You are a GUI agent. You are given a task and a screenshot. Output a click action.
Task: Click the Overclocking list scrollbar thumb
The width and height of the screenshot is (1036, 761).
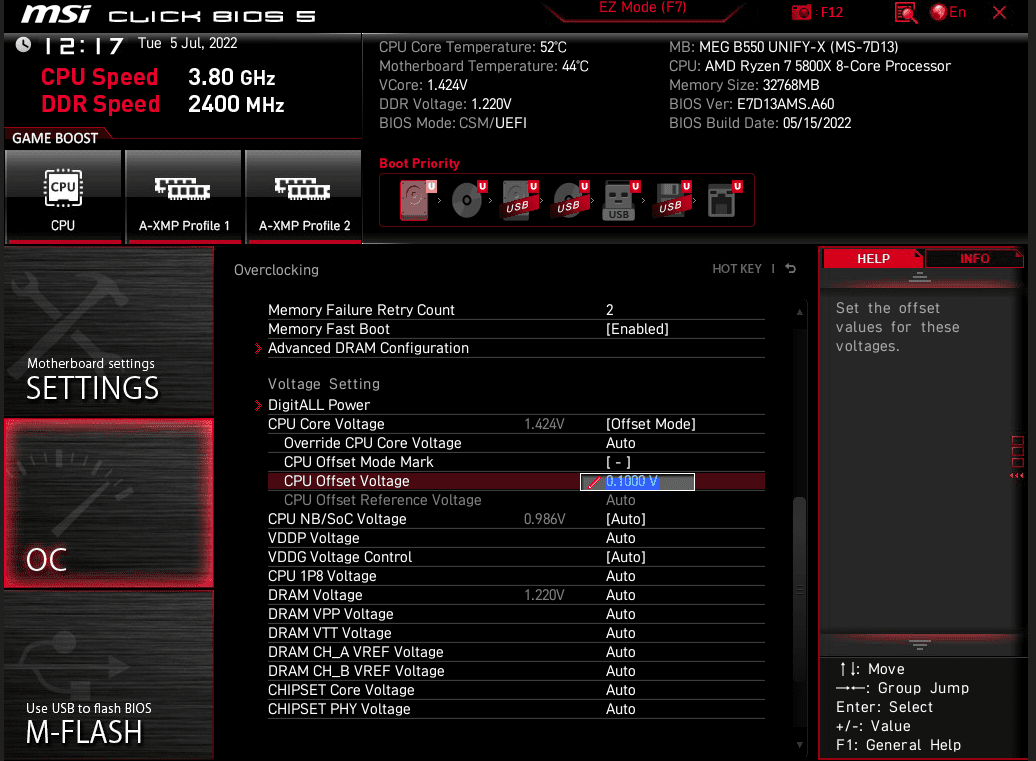(799, 587)
